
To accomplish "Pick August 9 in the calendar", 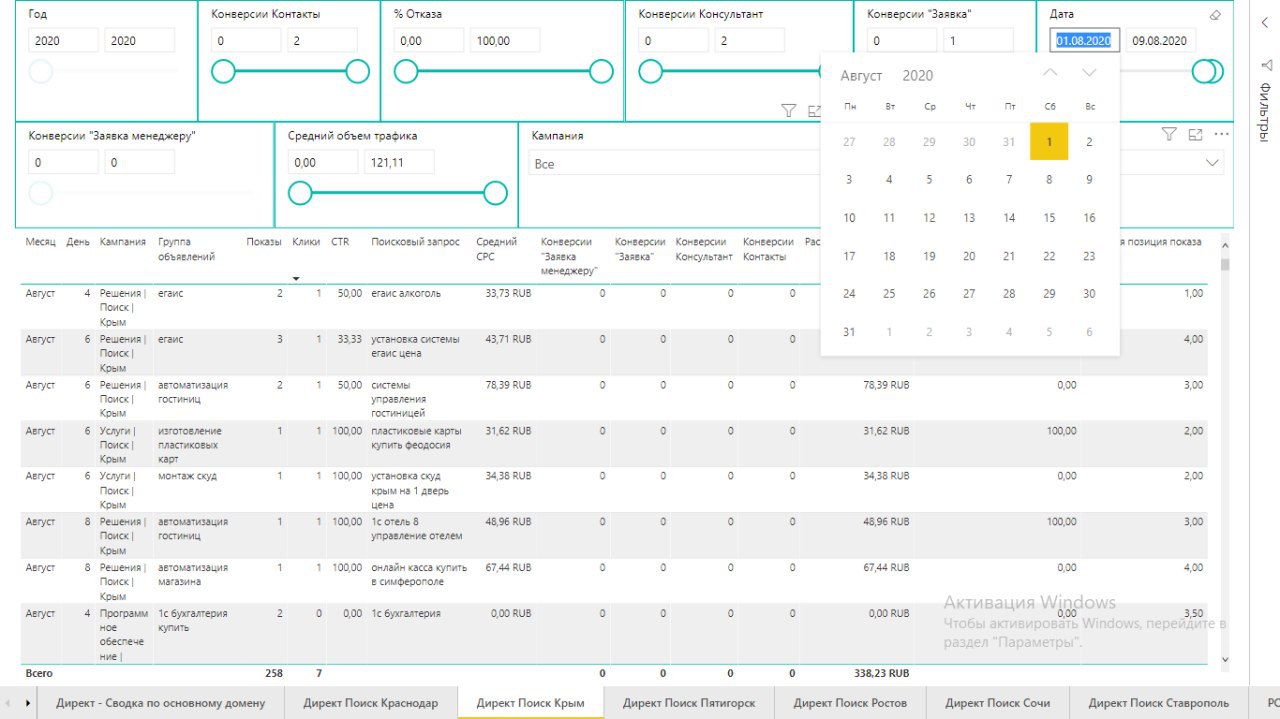I will point(1089,180).
